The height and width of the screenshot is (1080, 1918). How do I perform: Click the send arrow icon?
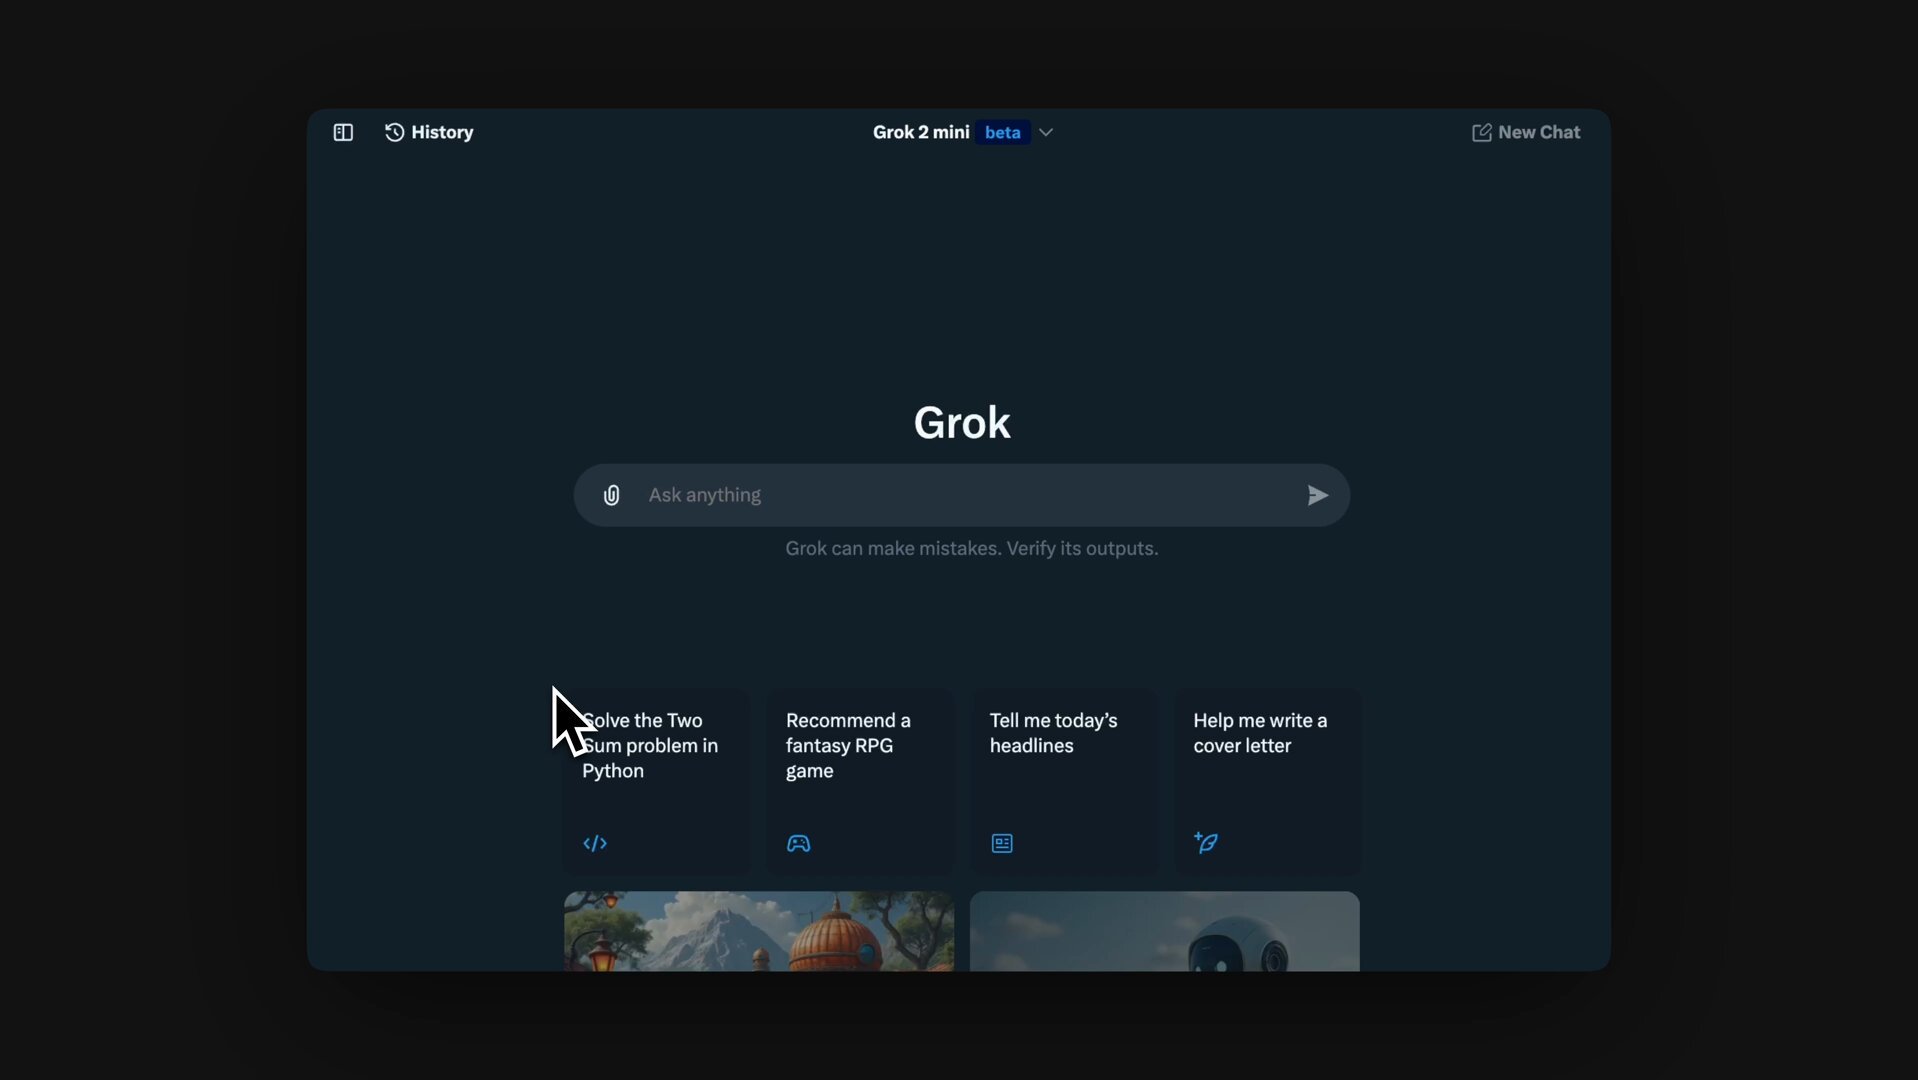tap(1317, 495)
